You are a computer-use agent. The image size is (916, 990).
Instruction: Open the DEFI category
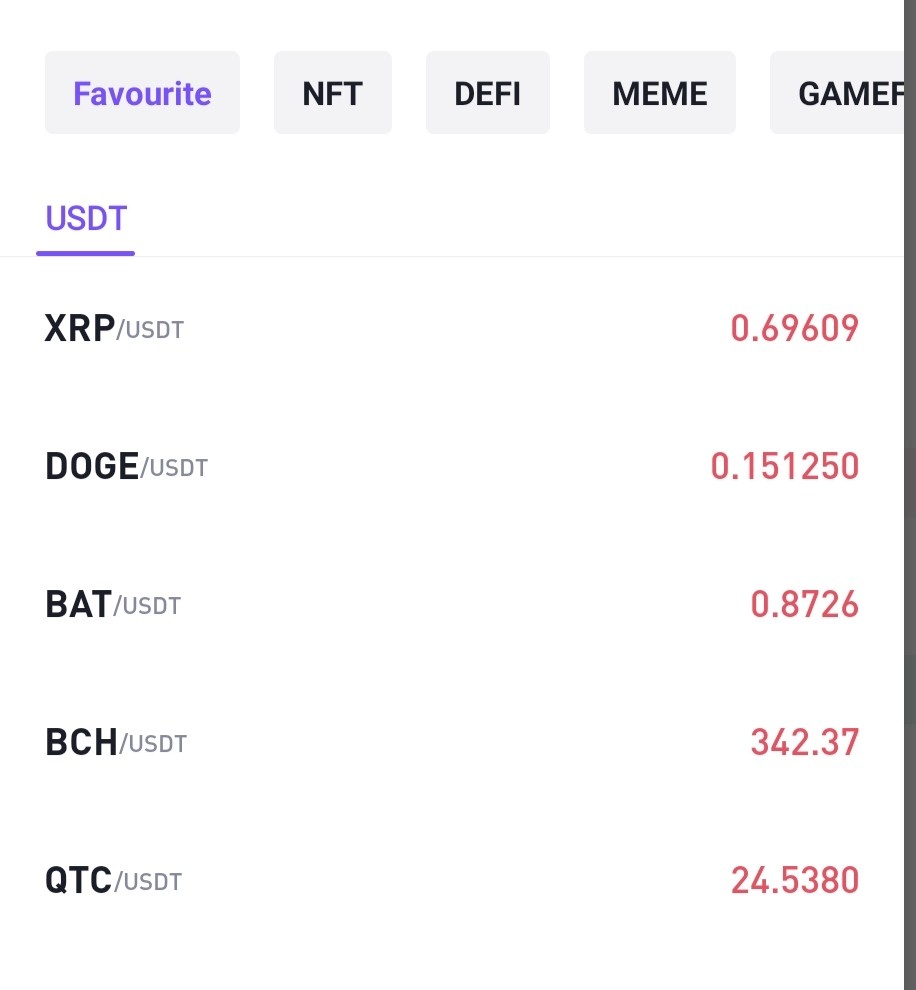tap(487, 93)
